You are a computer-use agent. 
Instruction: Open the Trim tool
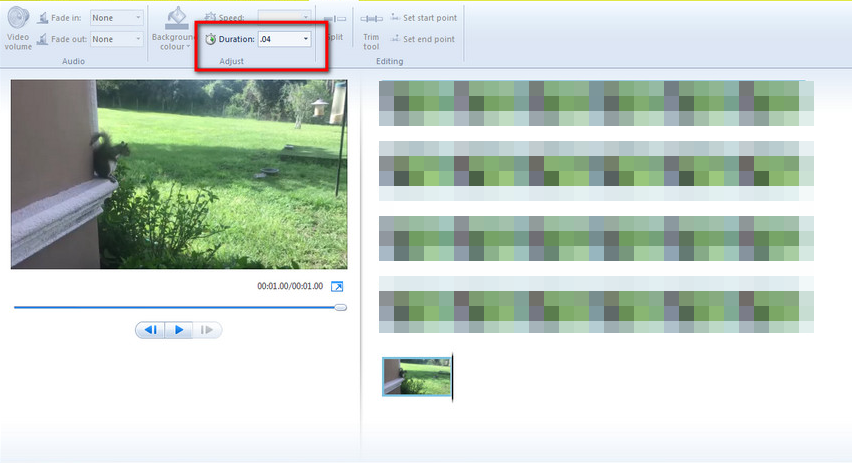(371, 32)
